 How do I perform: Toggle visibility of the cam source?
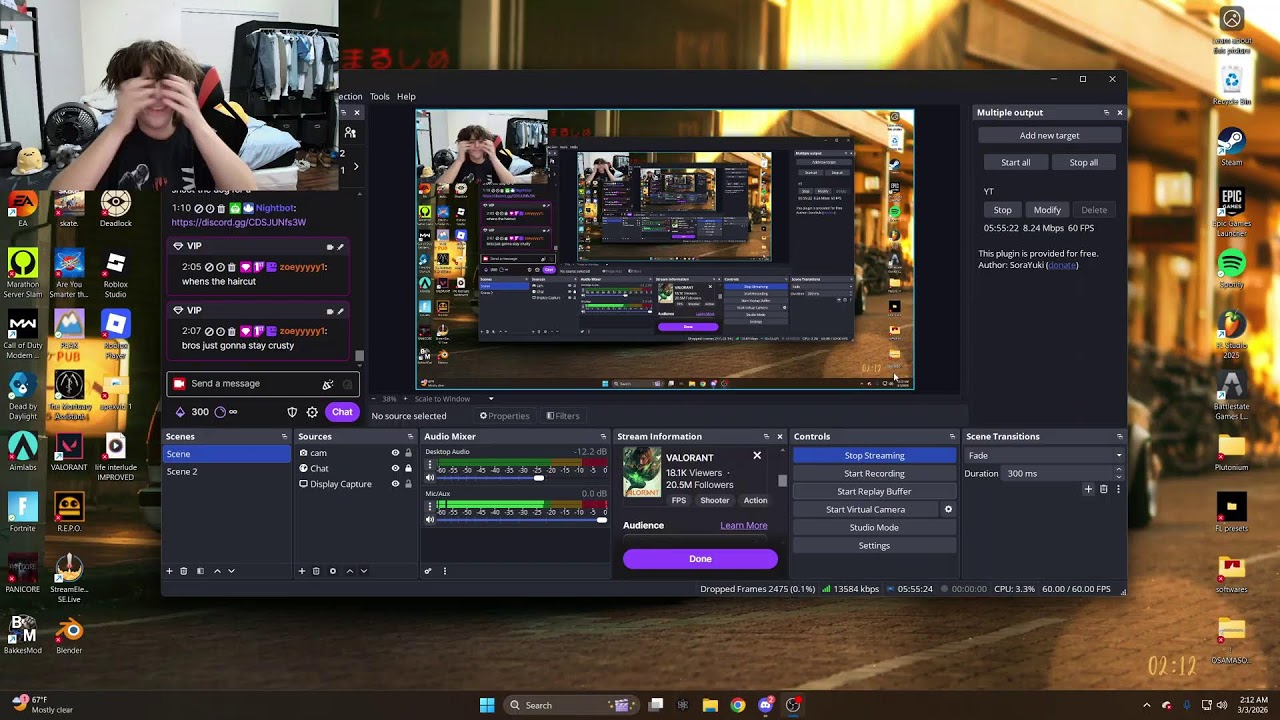coord(395,453)
